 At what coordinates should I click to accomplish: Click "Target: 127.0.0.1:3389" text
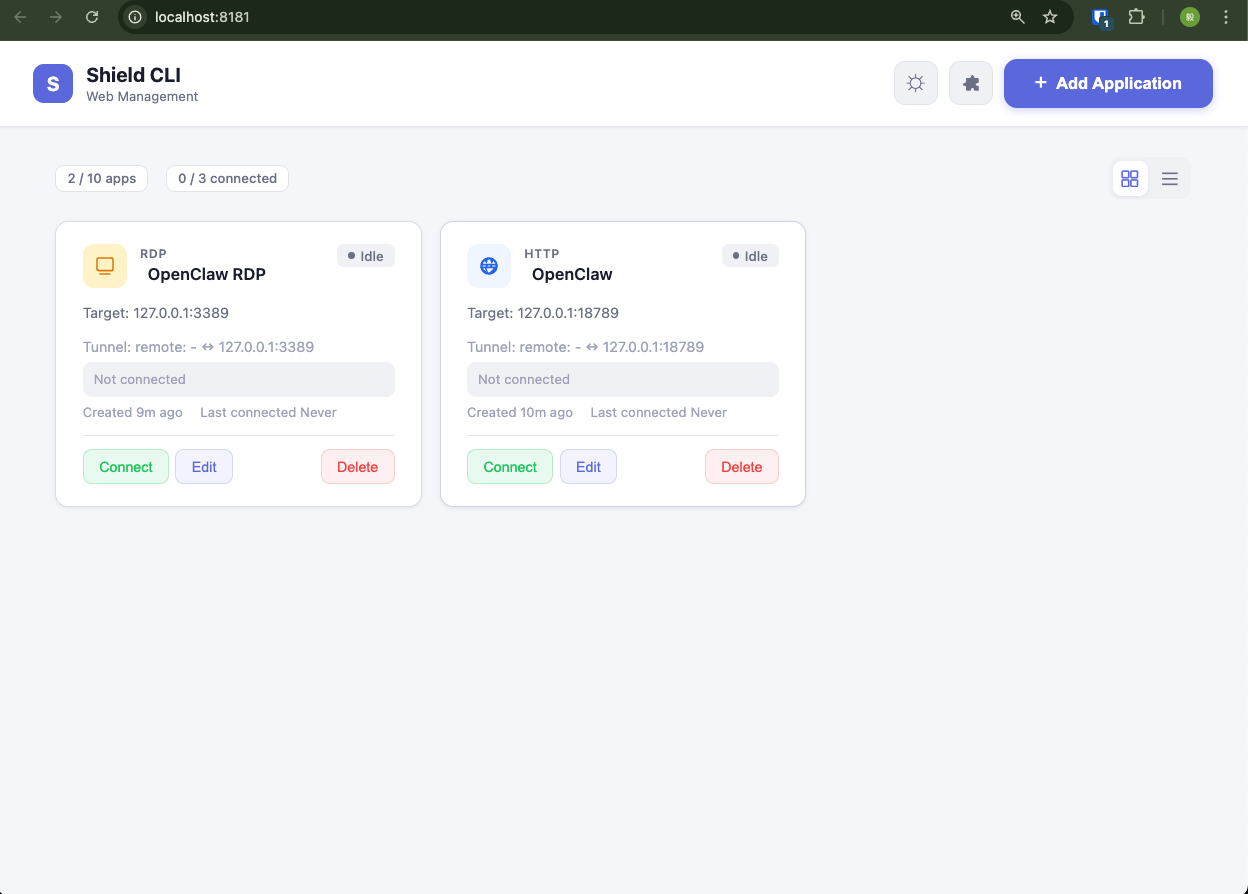tap(156, 313)
